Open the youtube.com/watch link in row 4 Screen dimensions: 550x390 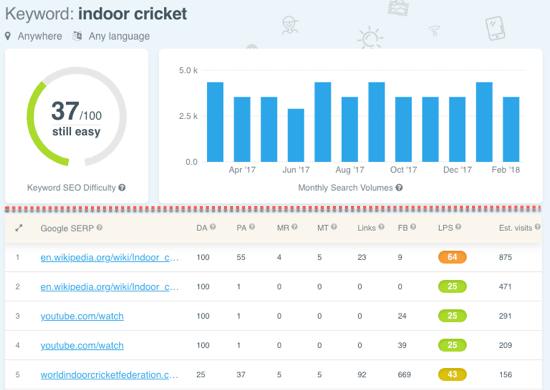coord(82,345)
